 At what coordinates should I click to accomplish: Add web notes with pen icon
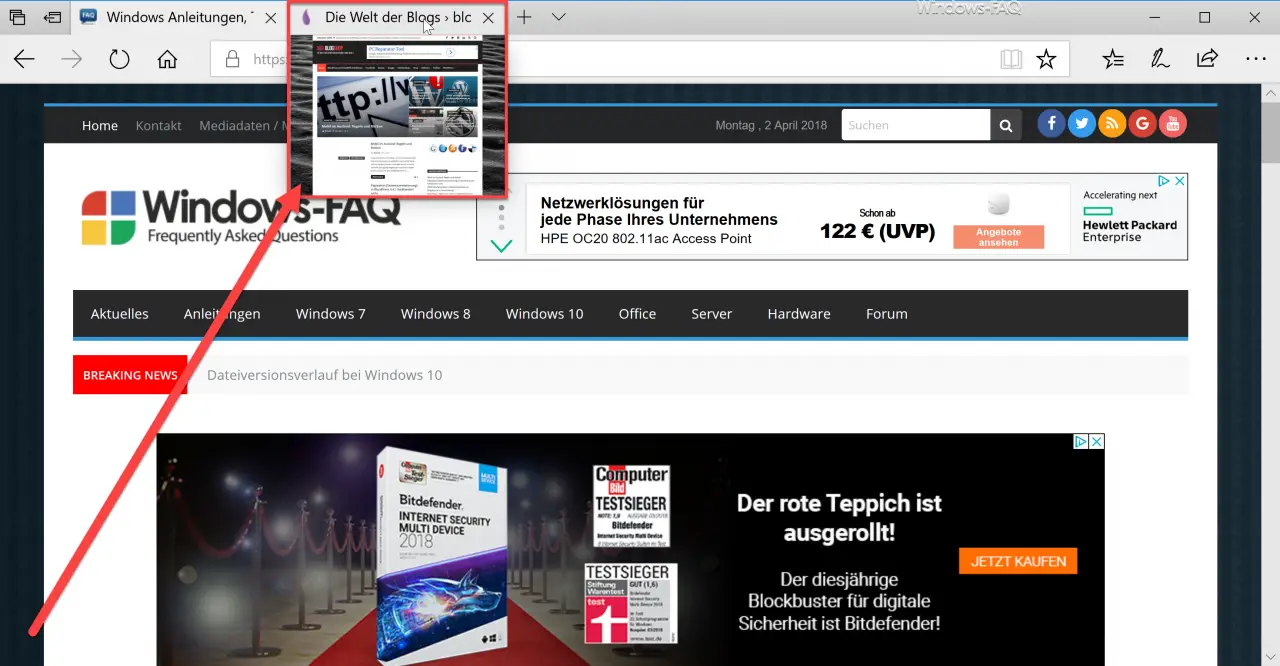point(1160,59)
